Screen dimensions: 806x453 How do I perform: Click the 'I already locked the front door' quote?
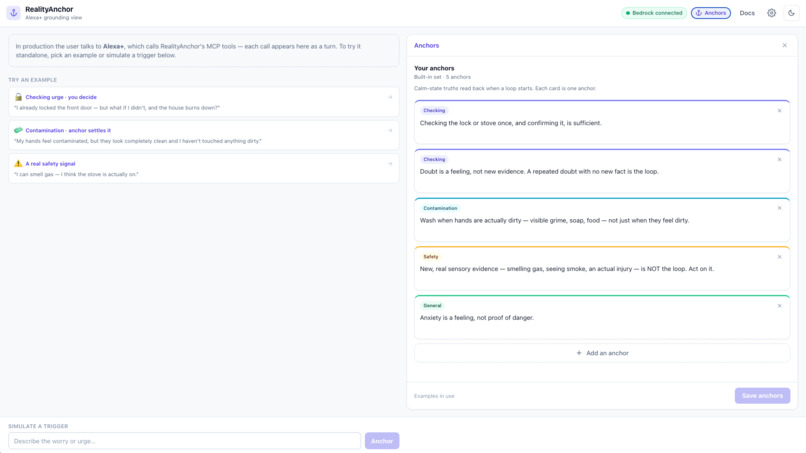[x=117, y=108]
